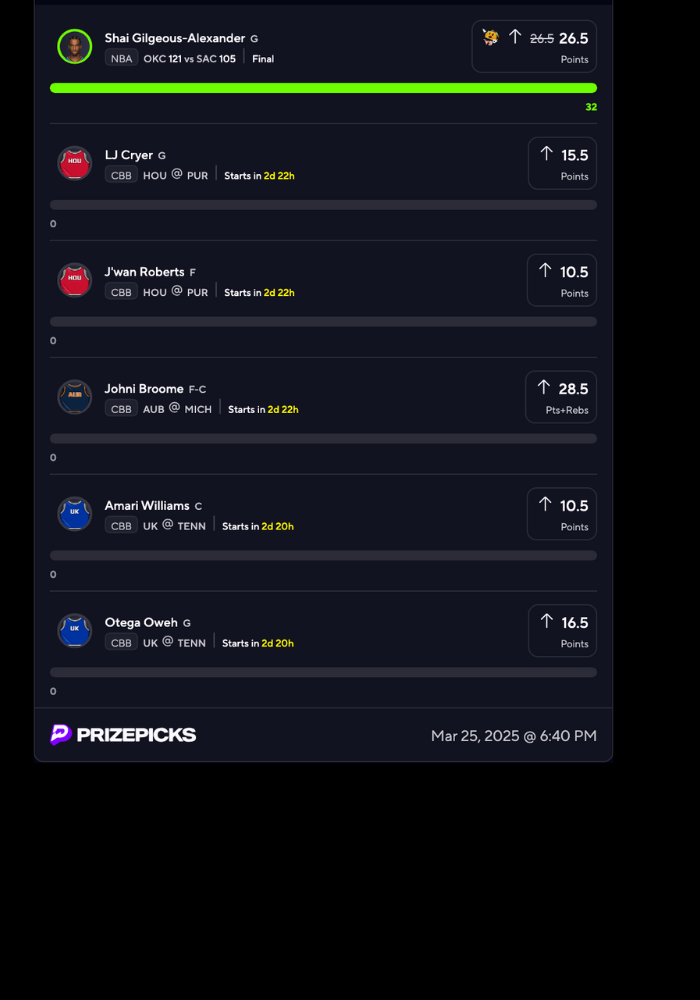Select Otega Oweh's 16.5 Points projection box

[x=562, y=631]
